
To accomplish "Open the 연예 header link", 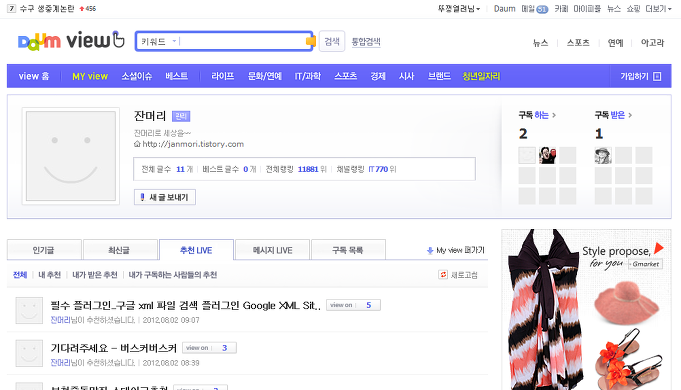I will point(615,43).
